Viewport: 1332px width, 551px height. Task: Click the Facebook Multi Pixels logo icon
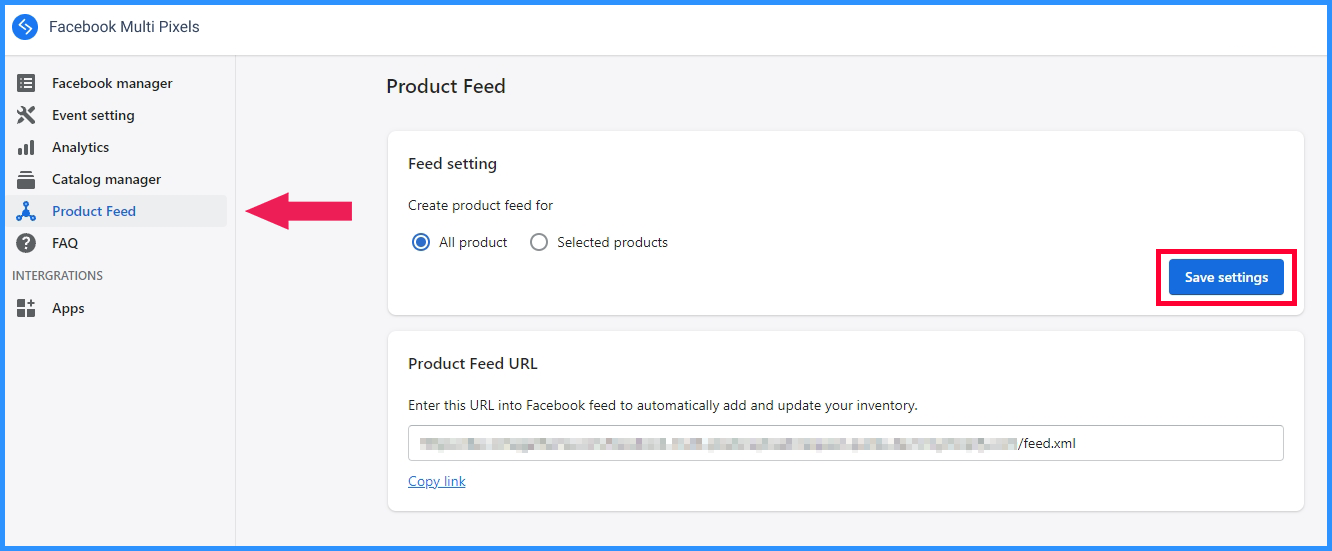coord(25,27)
